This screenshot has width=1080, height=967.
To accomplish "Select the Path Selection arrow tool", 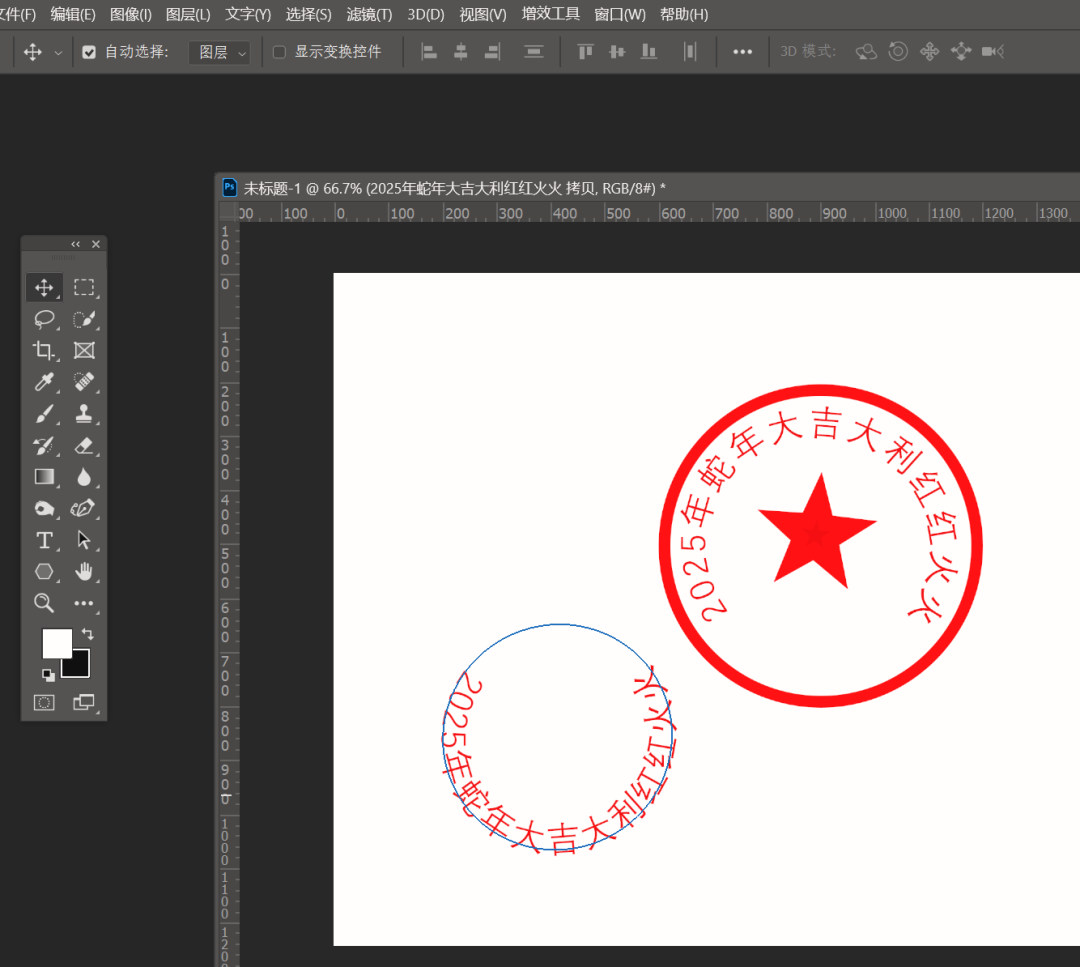I will click(84, 540).
